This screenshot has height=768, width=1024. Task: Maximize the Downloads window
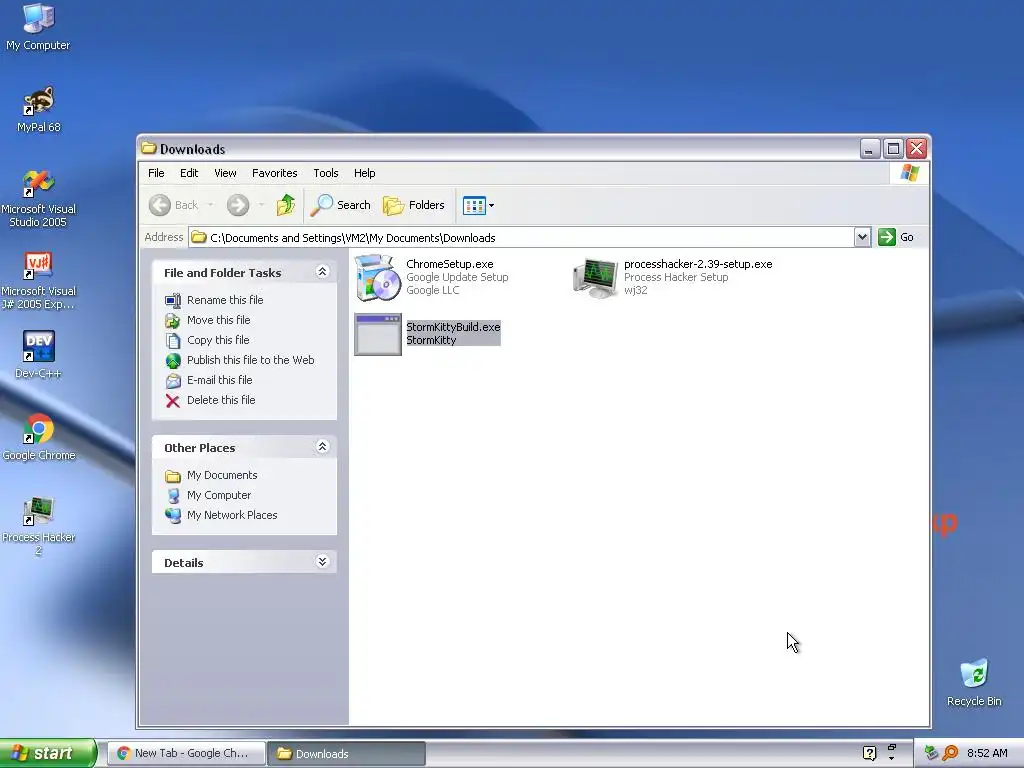[893, 149]
